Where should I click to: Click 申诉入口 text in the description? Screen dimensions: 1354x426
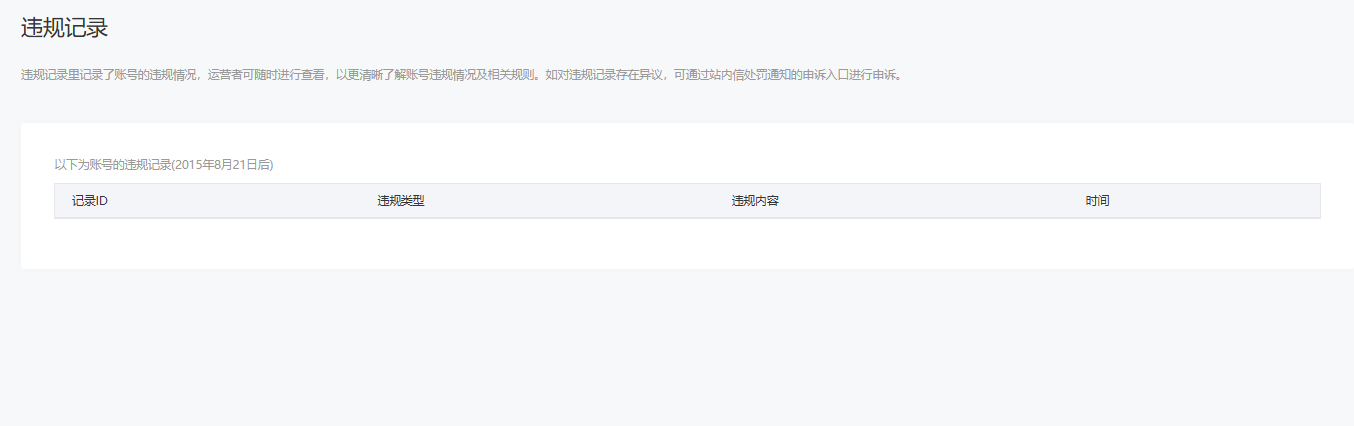(x=824, y=75)
